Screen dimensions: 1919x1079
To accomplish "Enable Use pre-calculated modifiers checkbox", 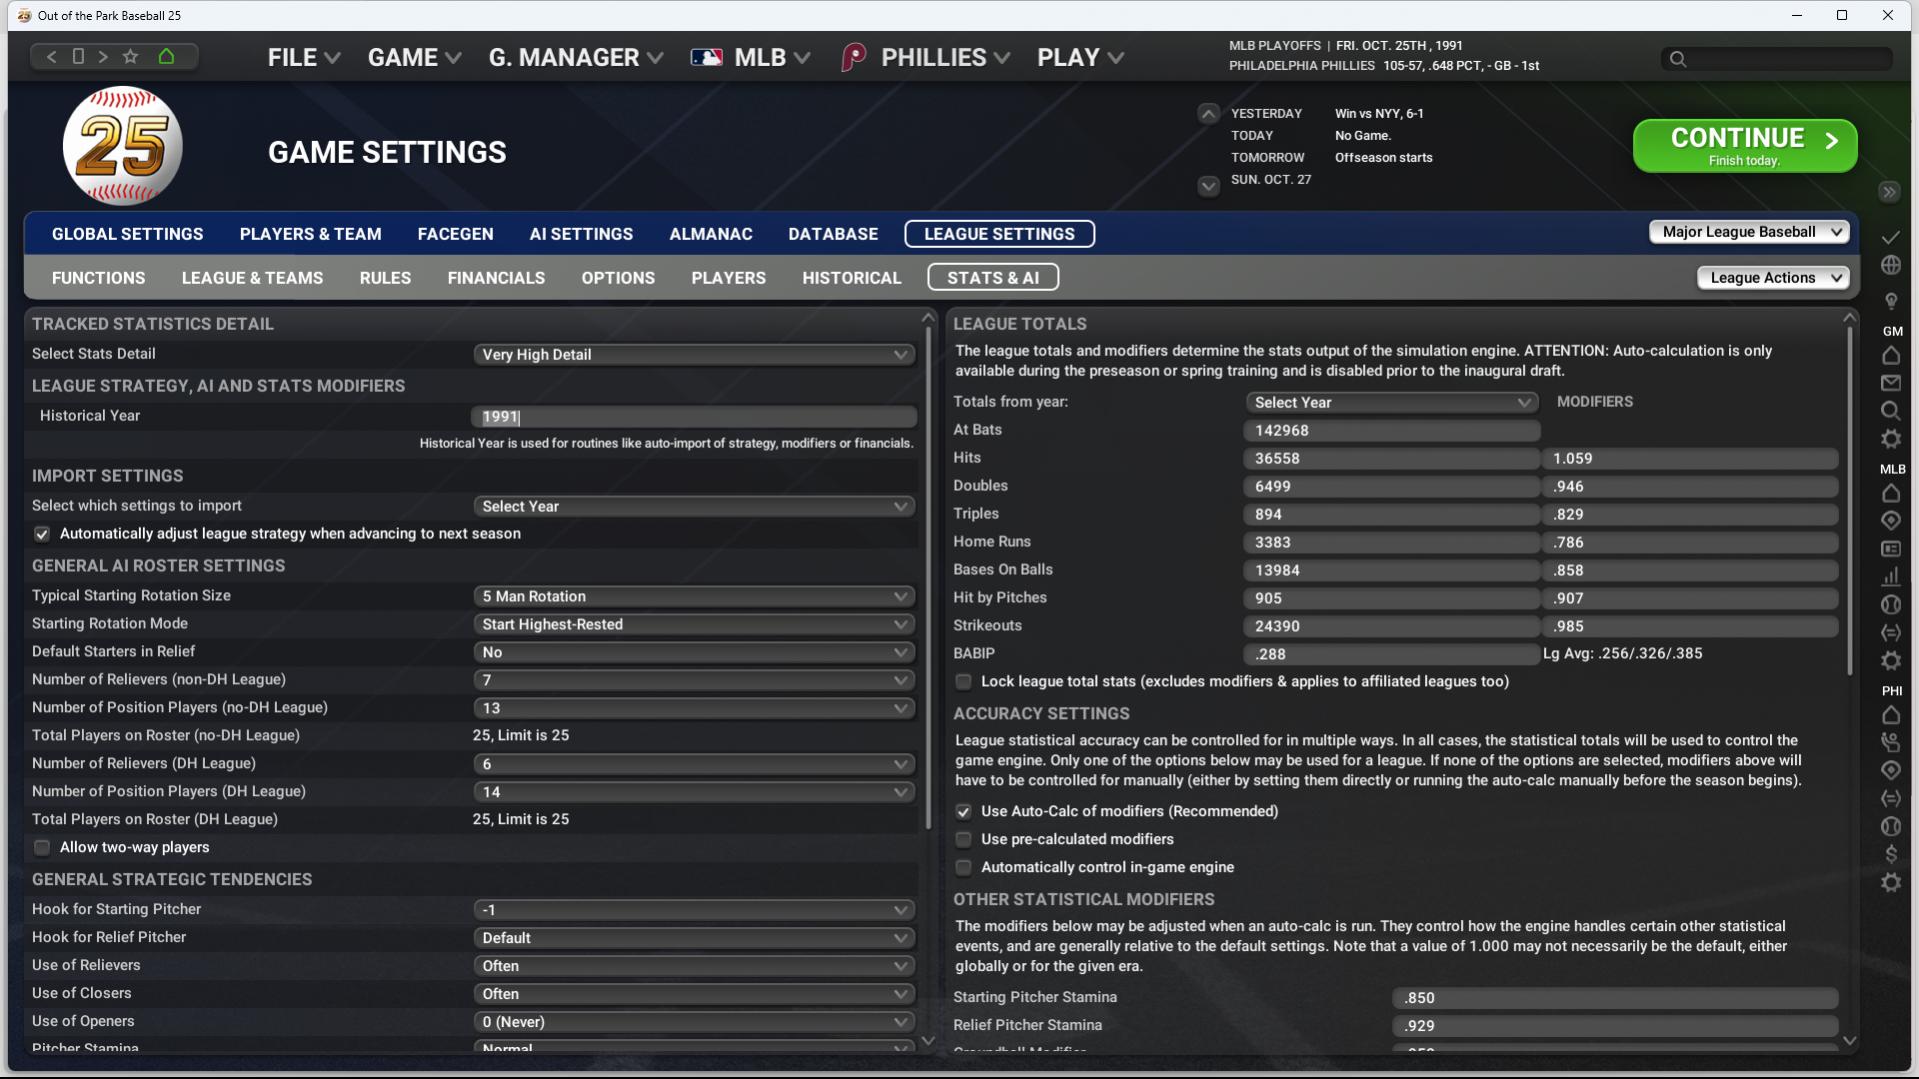I will pyautogui.click(x=963, y=840).
